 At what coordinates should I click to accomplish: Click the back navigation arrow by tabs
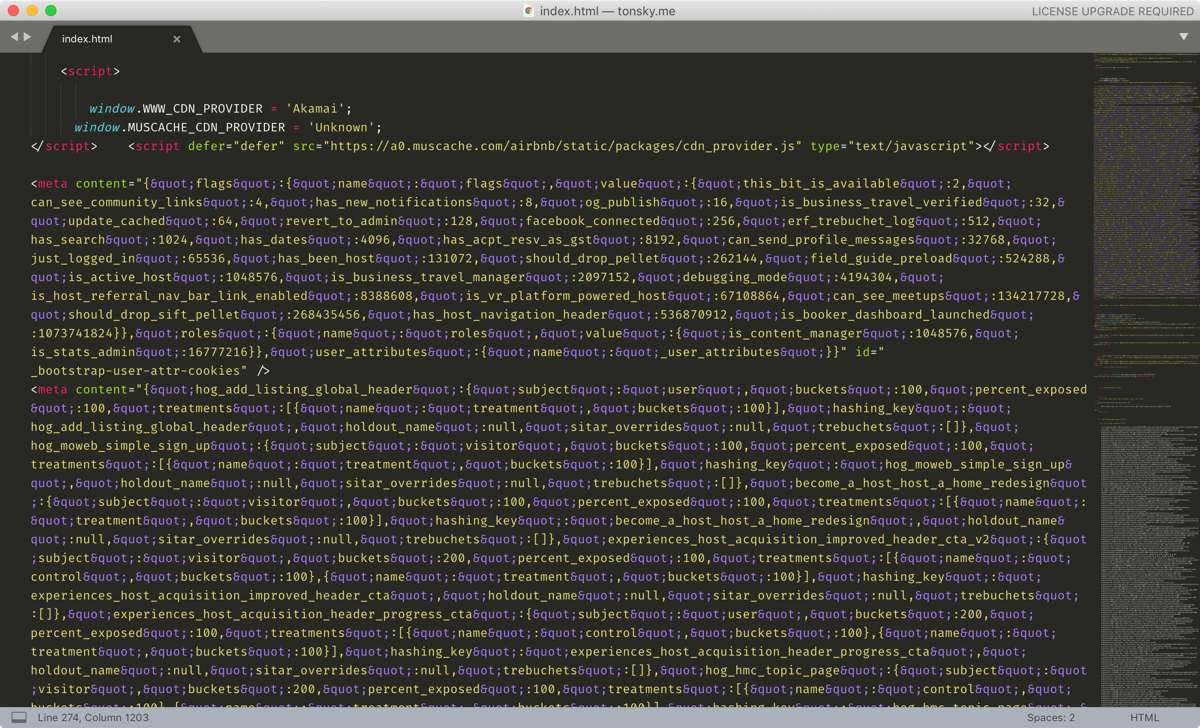(14, 37)
